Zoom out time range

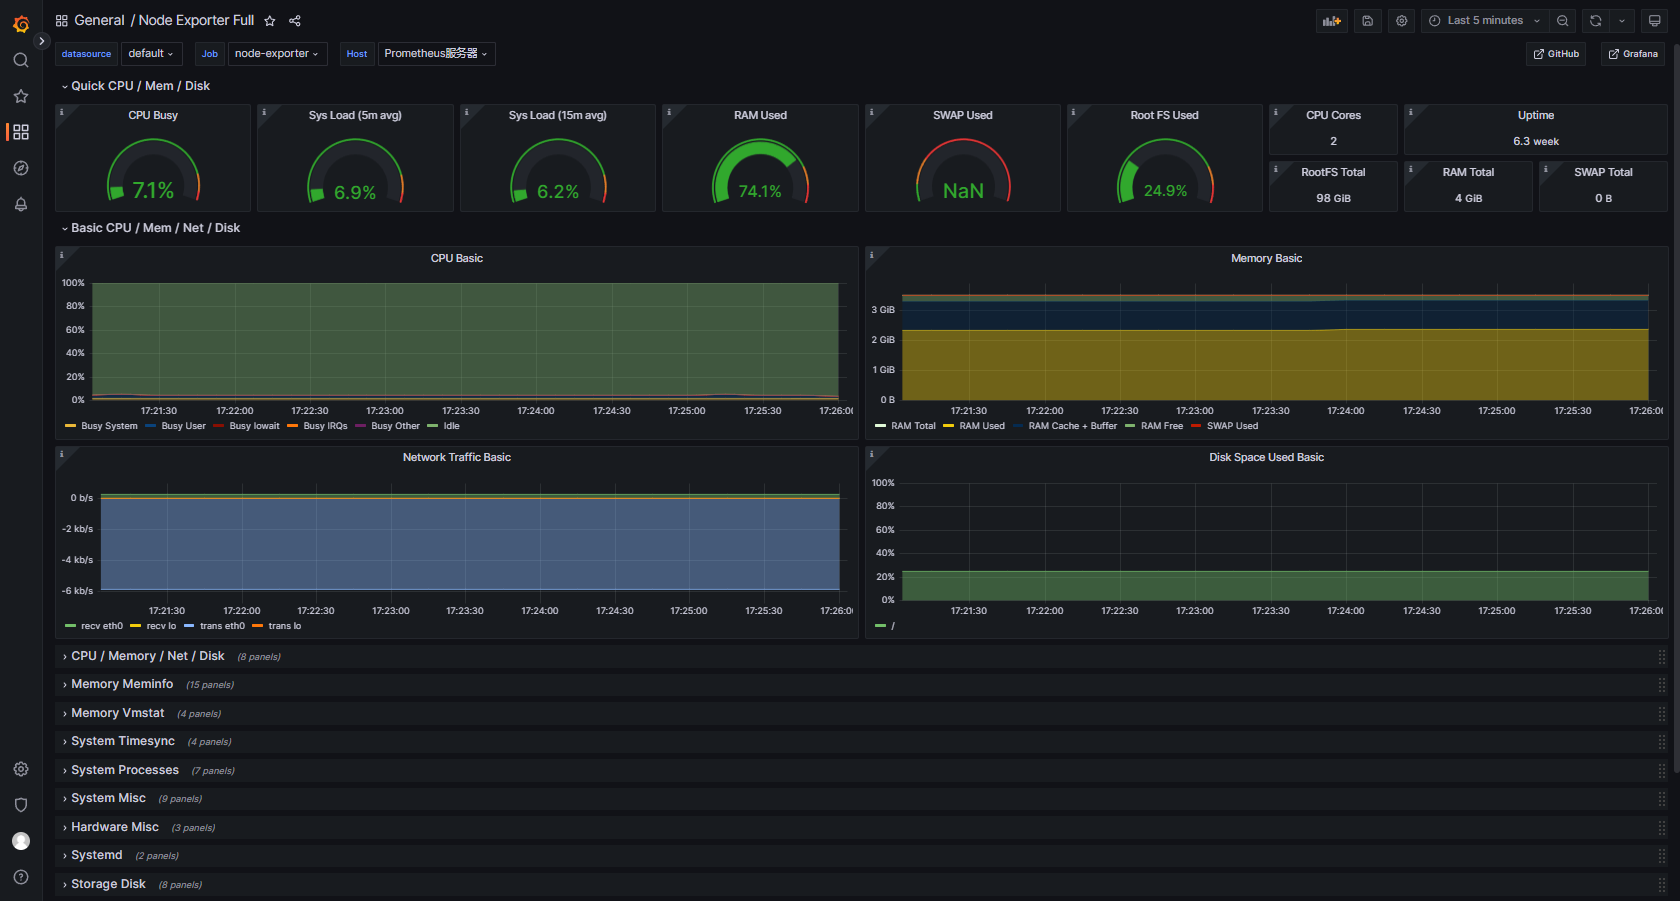click(x=1563, y=21)
